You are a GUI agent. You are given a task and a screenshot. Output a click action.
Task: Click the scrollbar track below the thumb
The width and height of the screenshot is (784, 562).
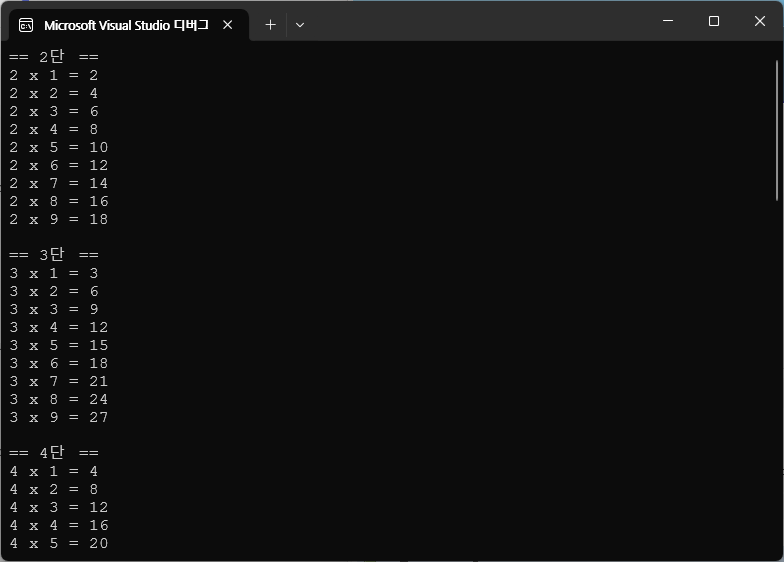point(777,380)
